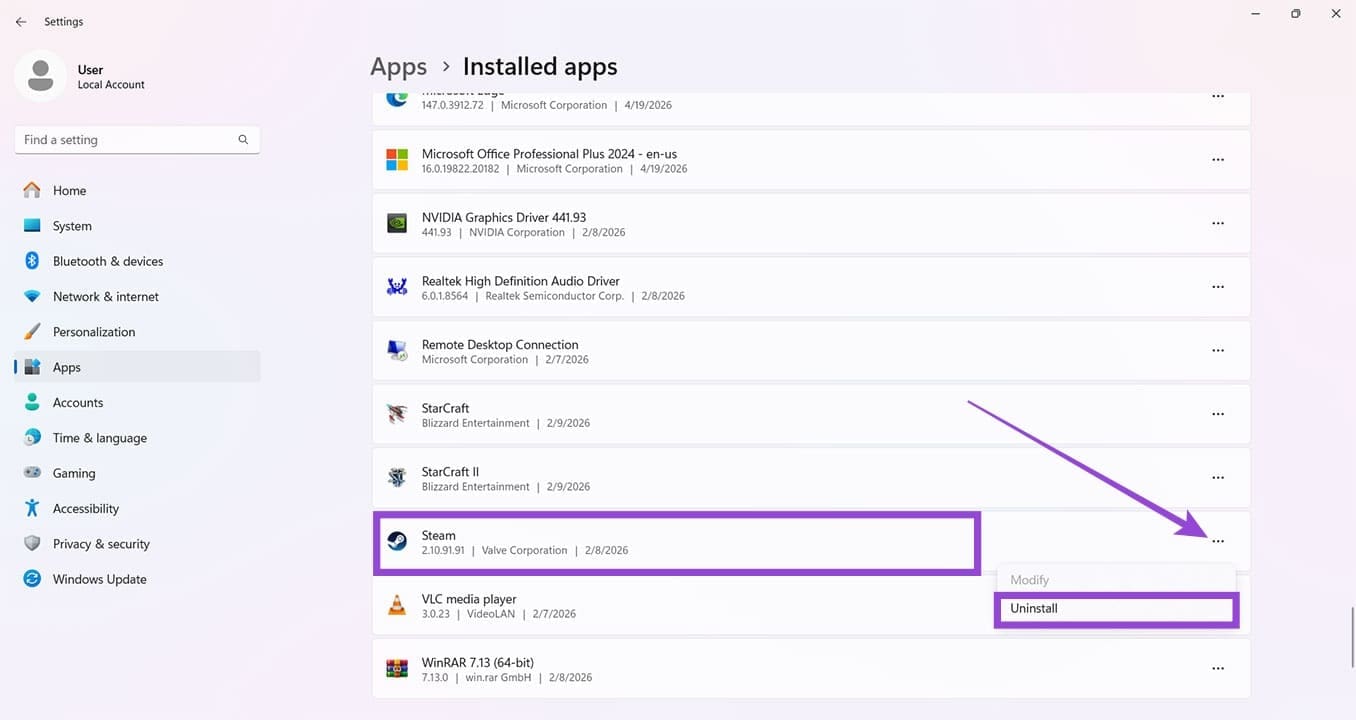The width and height of the screenshot is (1356, 720).
Task: Click the Home sidebar icon
Action: 32,190
